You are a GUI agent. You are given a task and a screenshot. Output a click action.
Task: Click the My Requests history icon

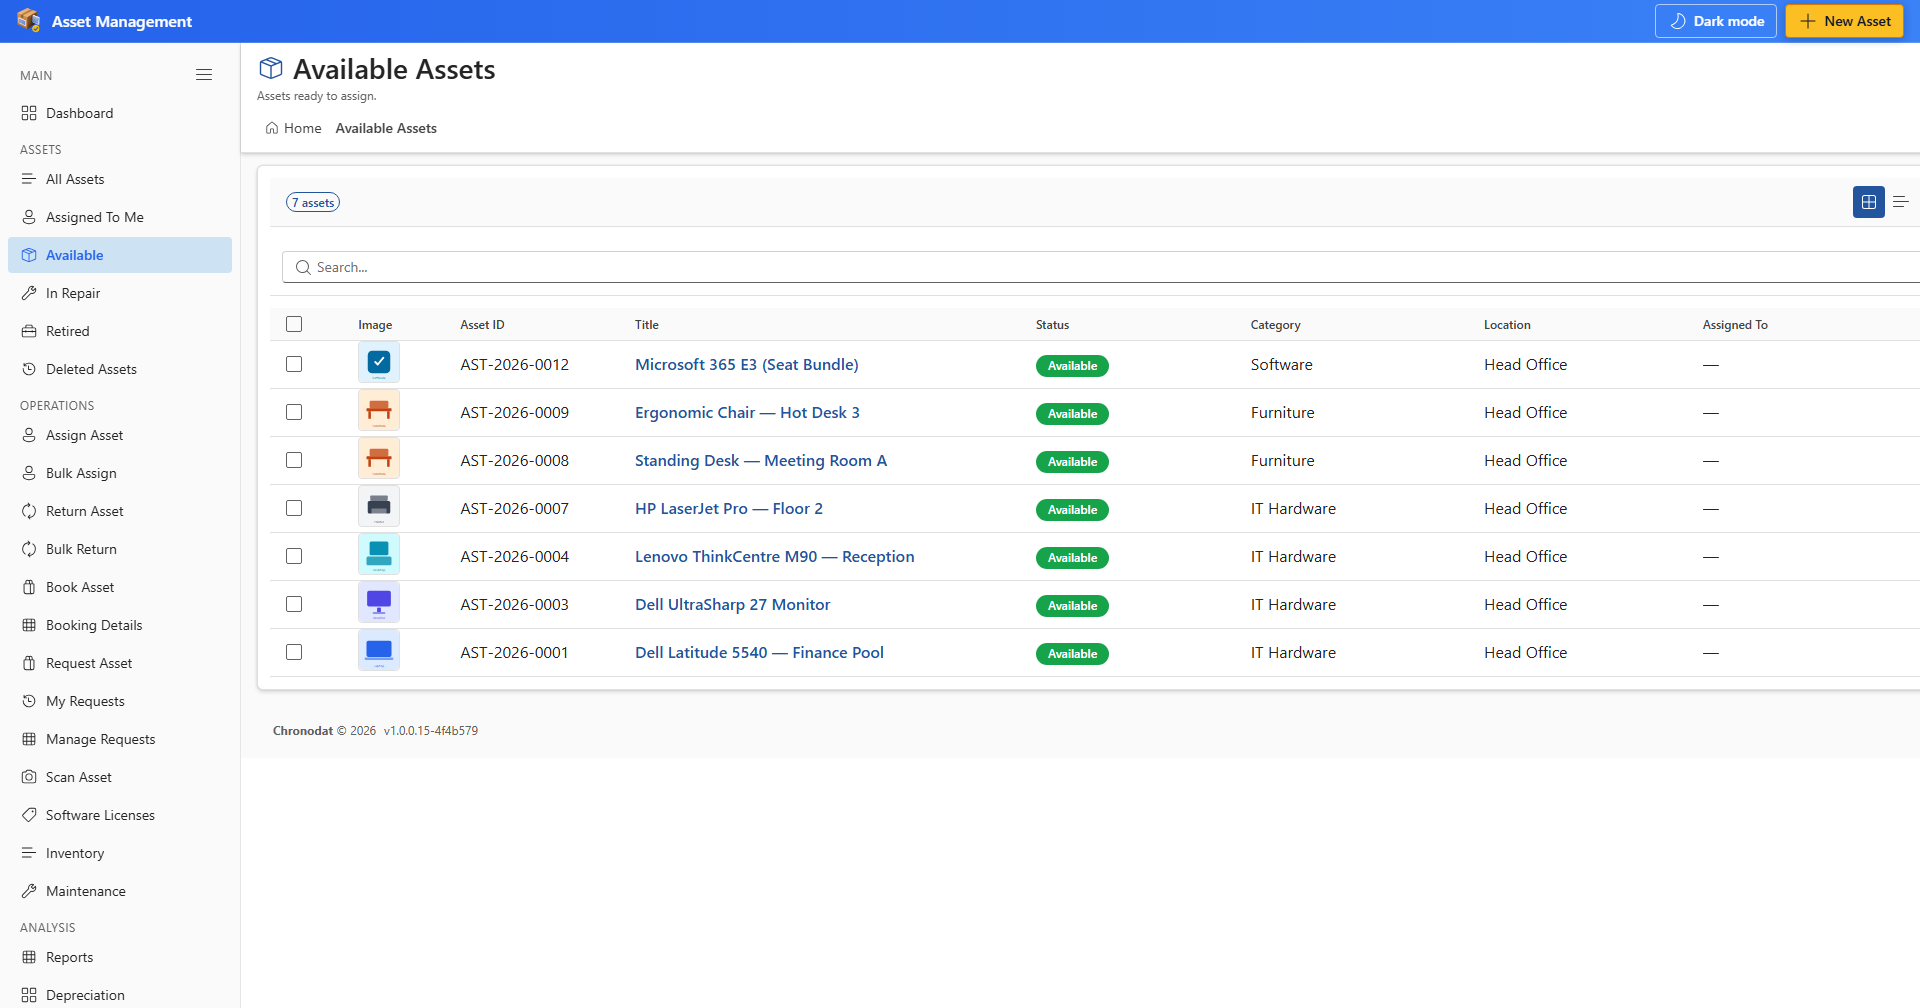click(29, 701)
